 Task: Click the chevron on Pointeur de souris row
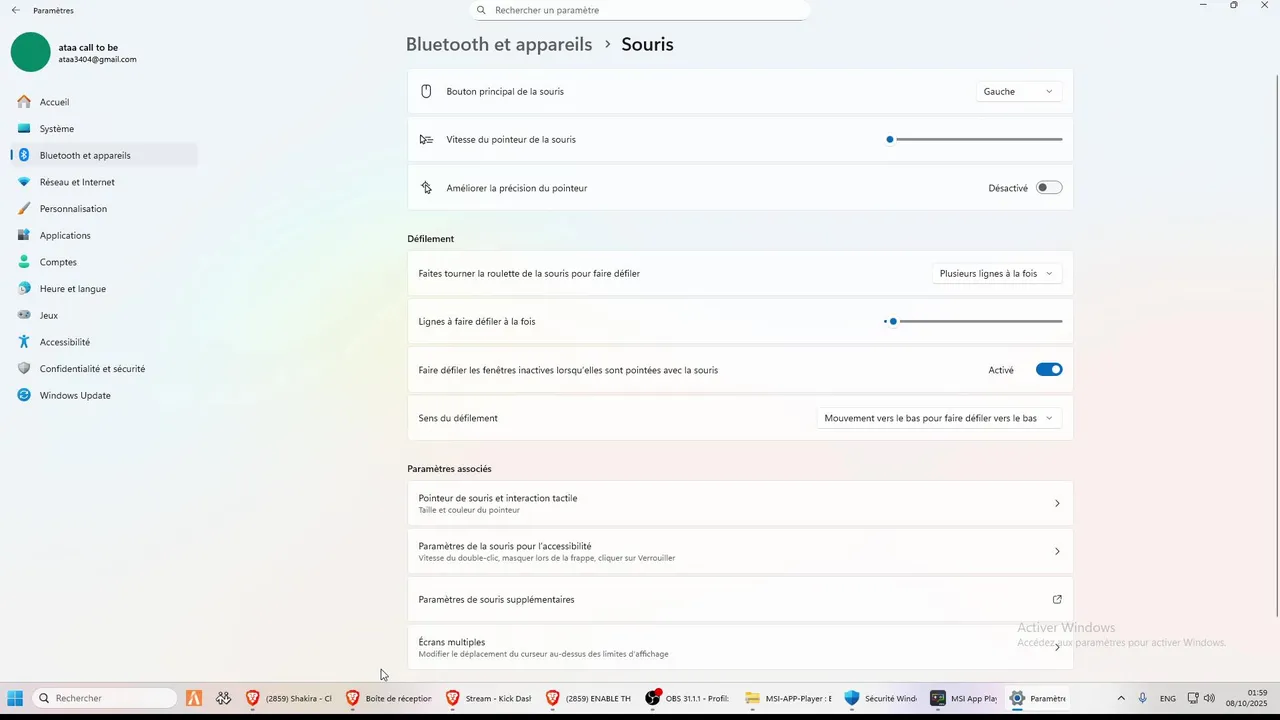(x=1057, y=503)
